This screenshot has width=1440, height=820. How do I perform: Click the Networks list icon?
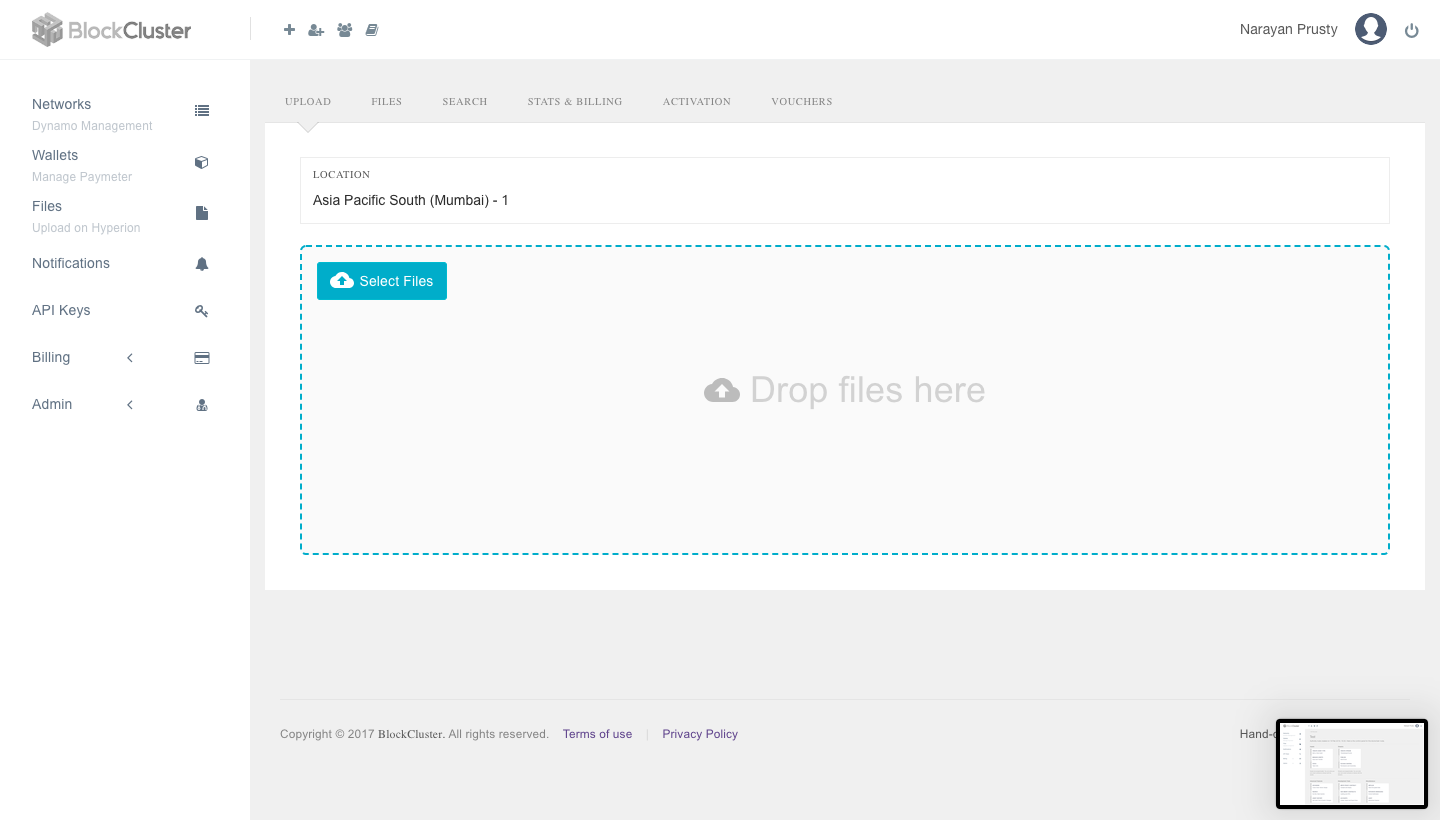(201, 110)
